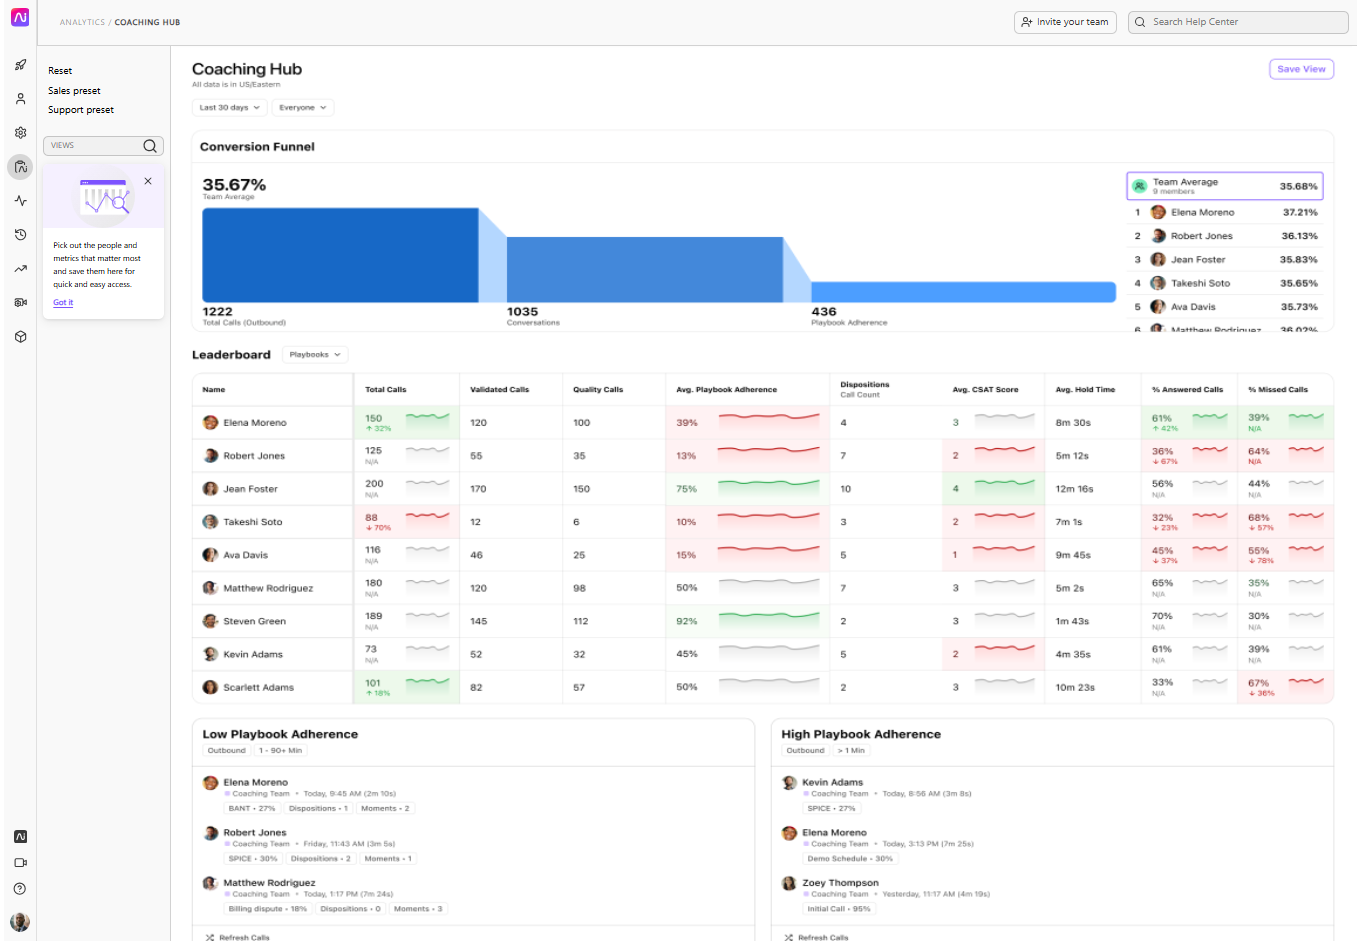Screen dimensions: 1357x941
Task: Click the BANT • 27% tag
Action: [252, 809]
